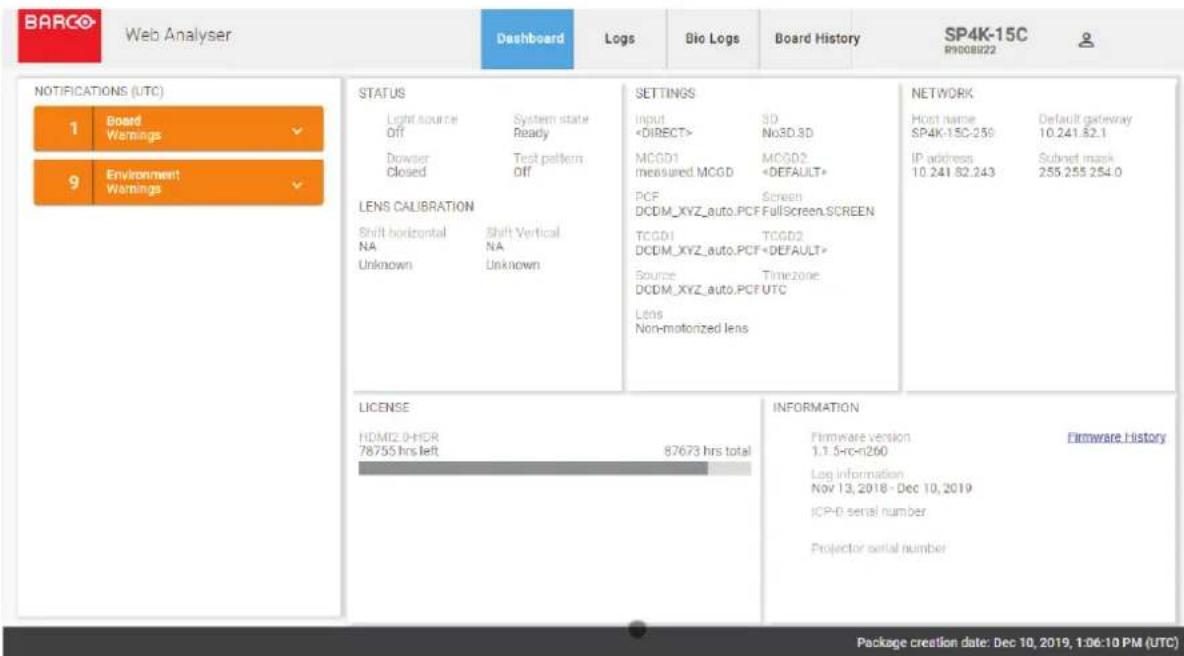
Task: Click the No3D.3D setting value
Action: [x=788, y=133]
